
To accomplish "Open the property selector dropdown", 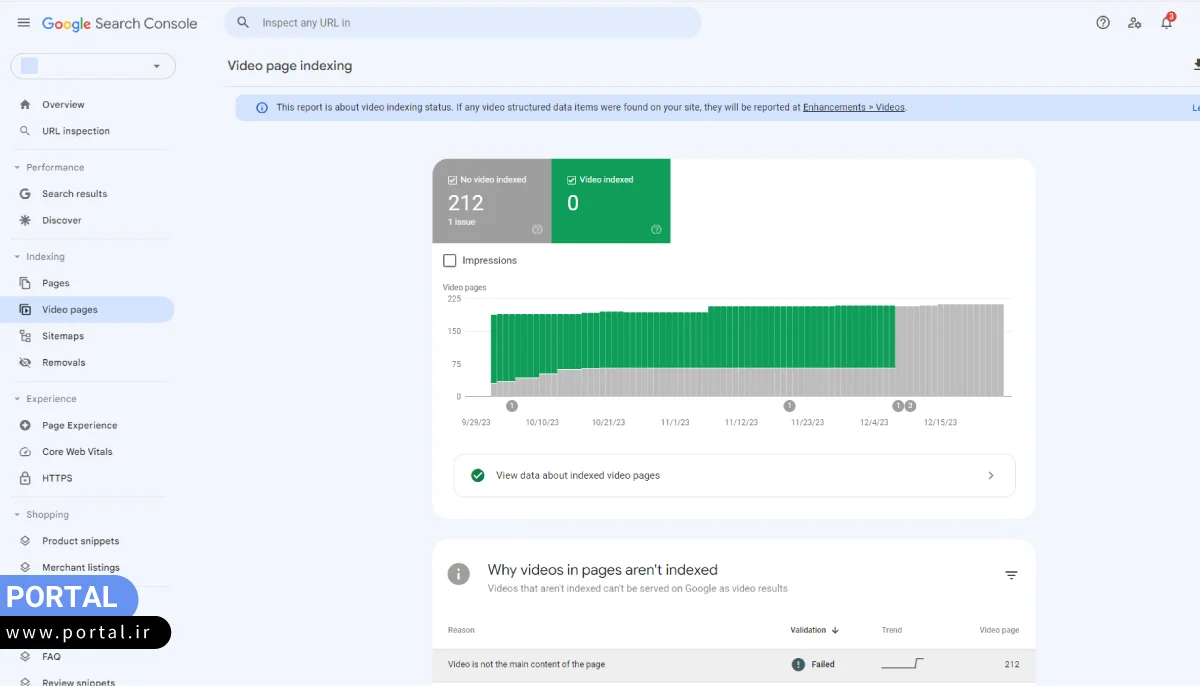I will [93, 66].
